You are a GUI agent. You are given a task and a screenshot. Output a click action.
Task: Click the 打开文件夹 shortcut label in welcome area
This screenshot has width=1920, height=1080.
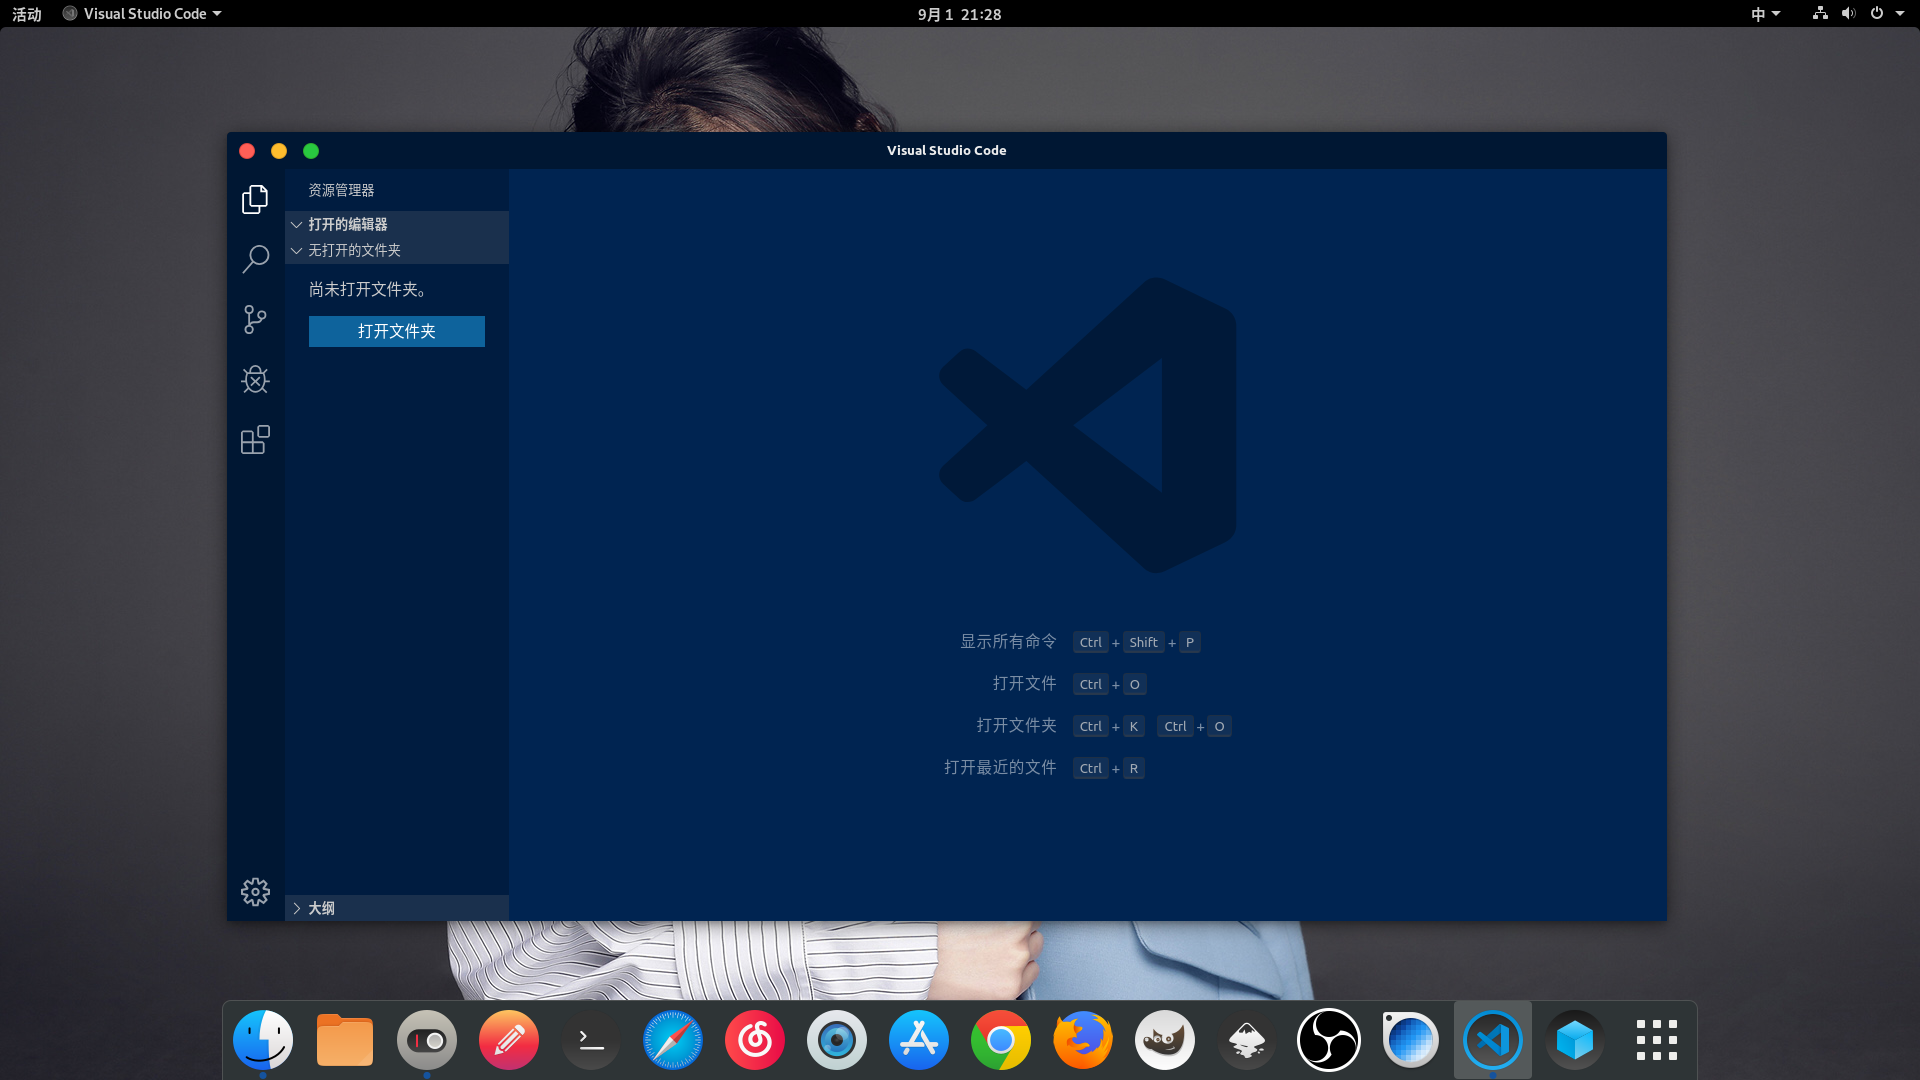click(x=1016, y=725)
